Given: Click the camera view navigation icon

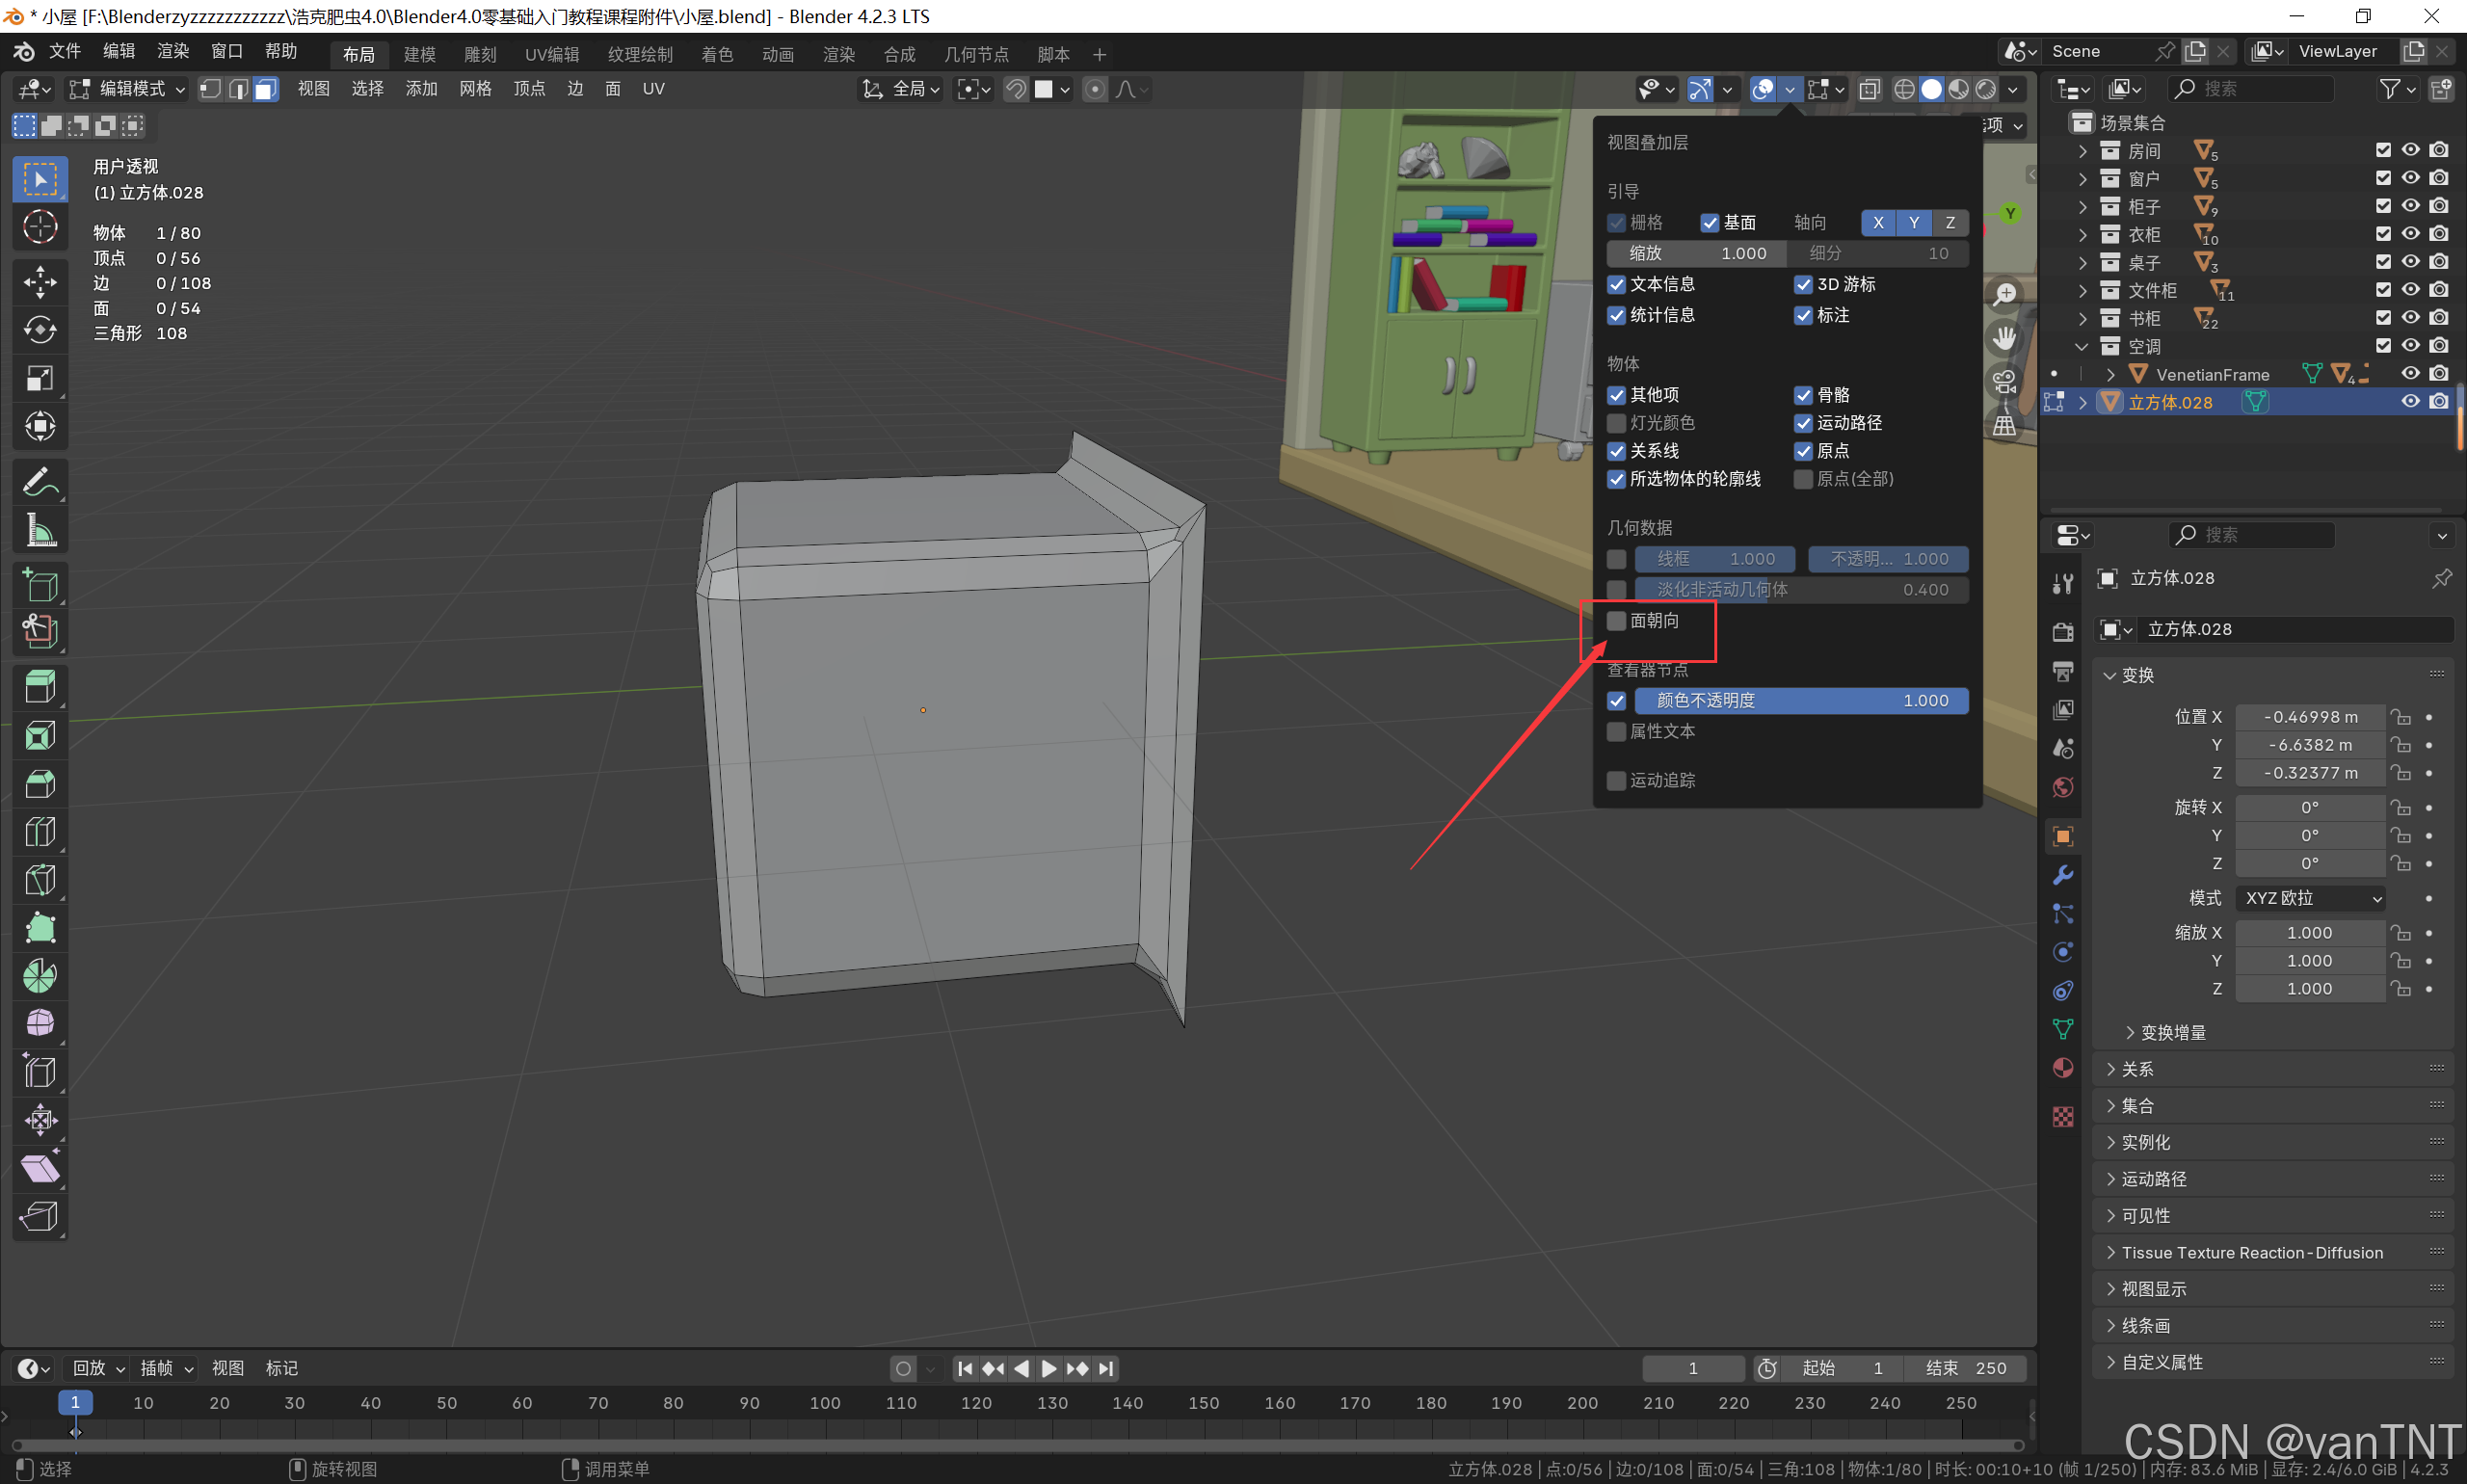Looking at the screenshot, I should (x=2004, y=381).
